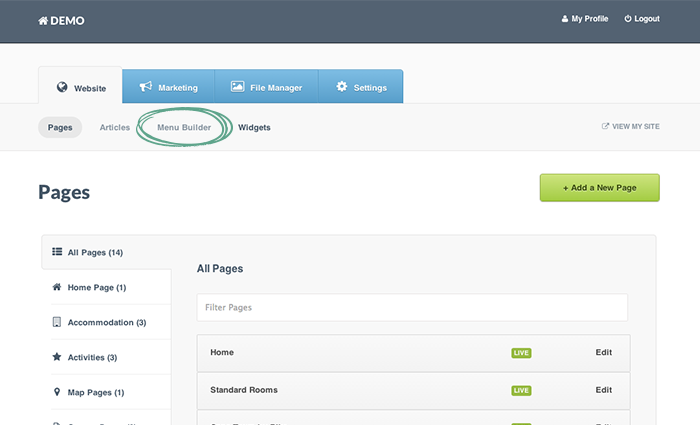Click the Activities star icon
The width and height of the screenshot is (700, 425).
point(57,357)
